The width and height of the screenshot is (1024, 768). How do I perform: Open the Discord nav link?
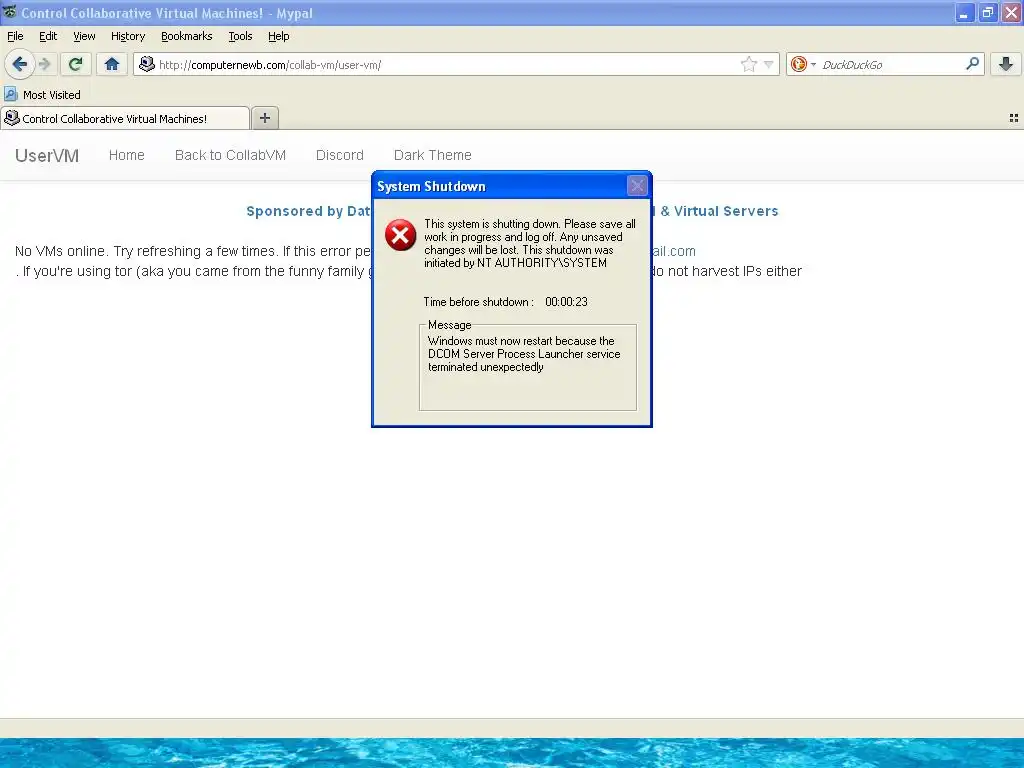coord(340,155)
